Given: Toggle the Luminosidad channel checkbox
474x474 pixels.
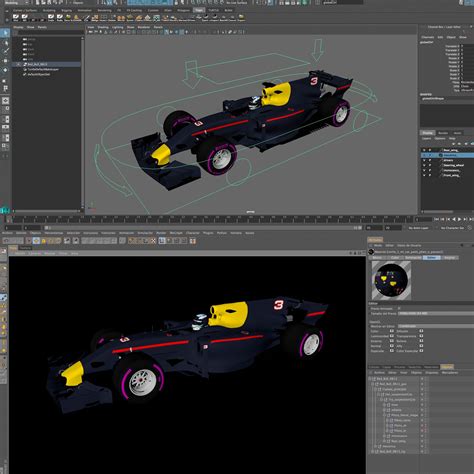Looking at the screenshot, I should (x=392, y=336).
